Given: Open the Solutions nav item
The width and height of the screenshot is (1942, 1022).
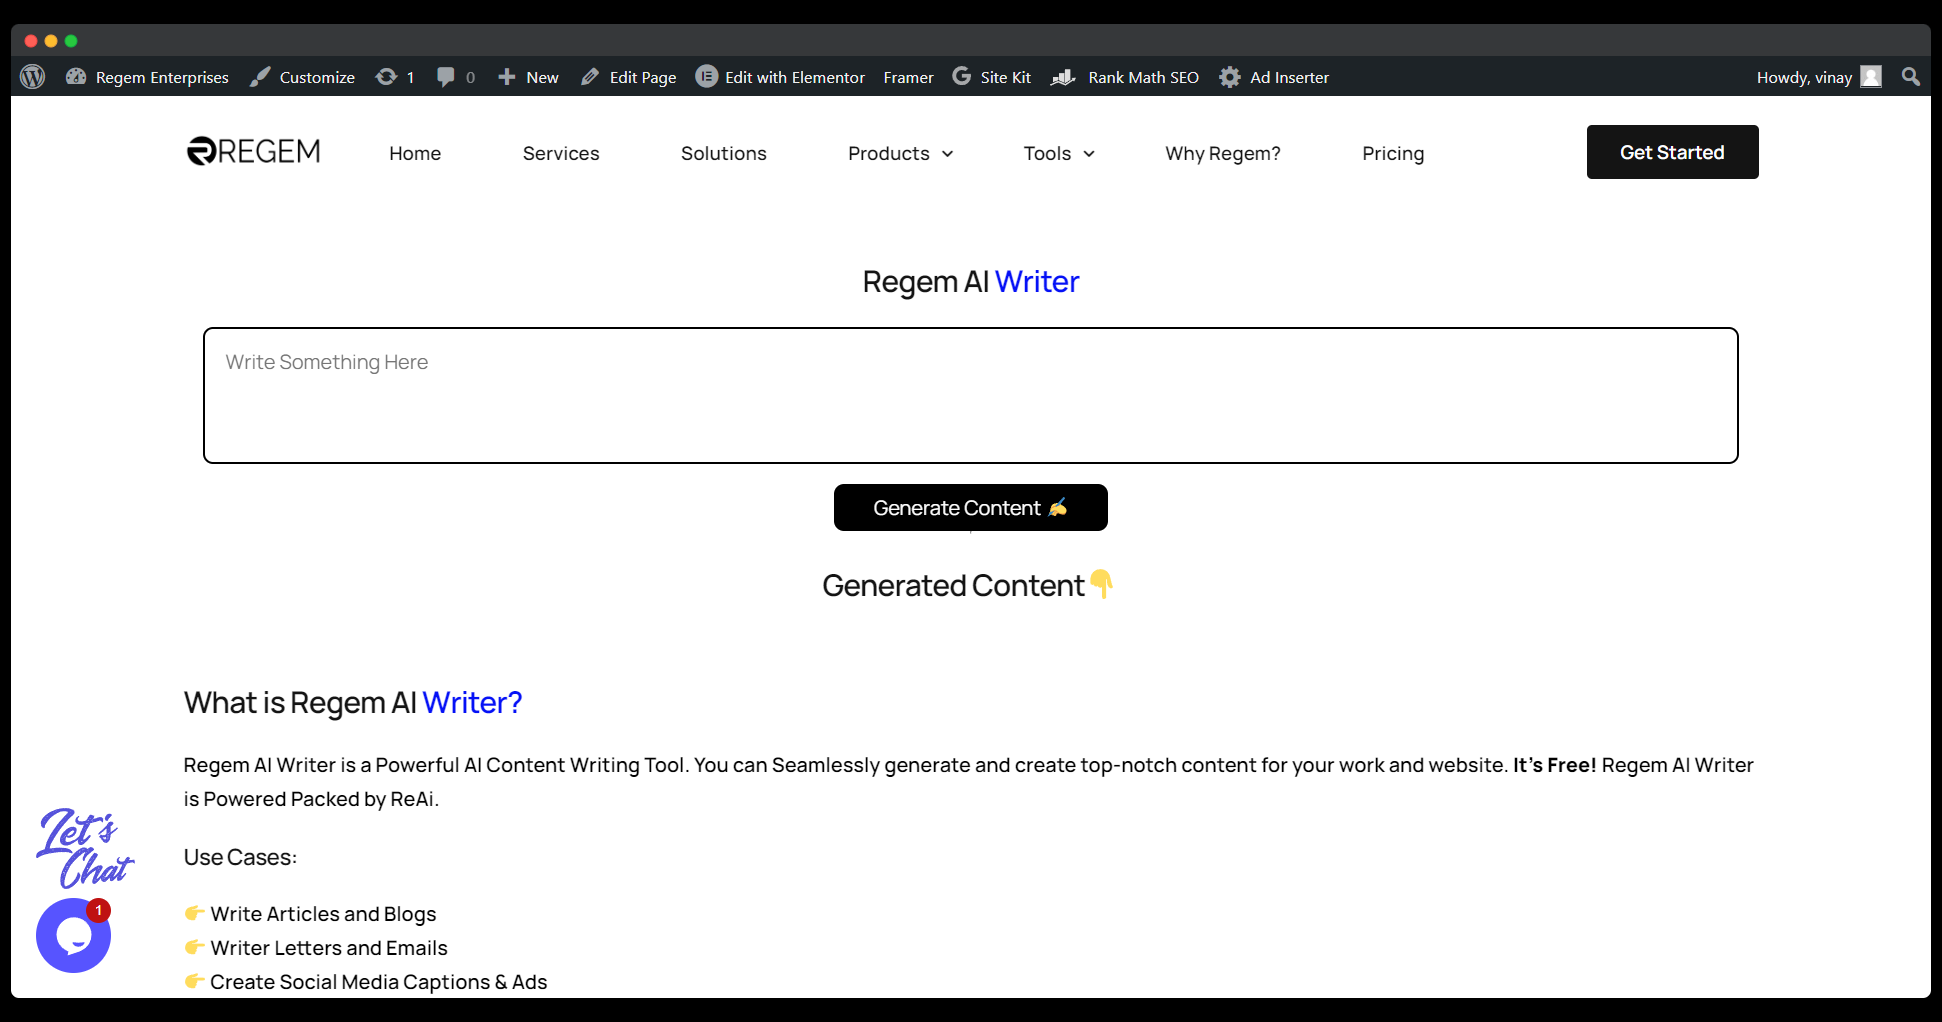Looking at the screenshot, I should (724, 153).
